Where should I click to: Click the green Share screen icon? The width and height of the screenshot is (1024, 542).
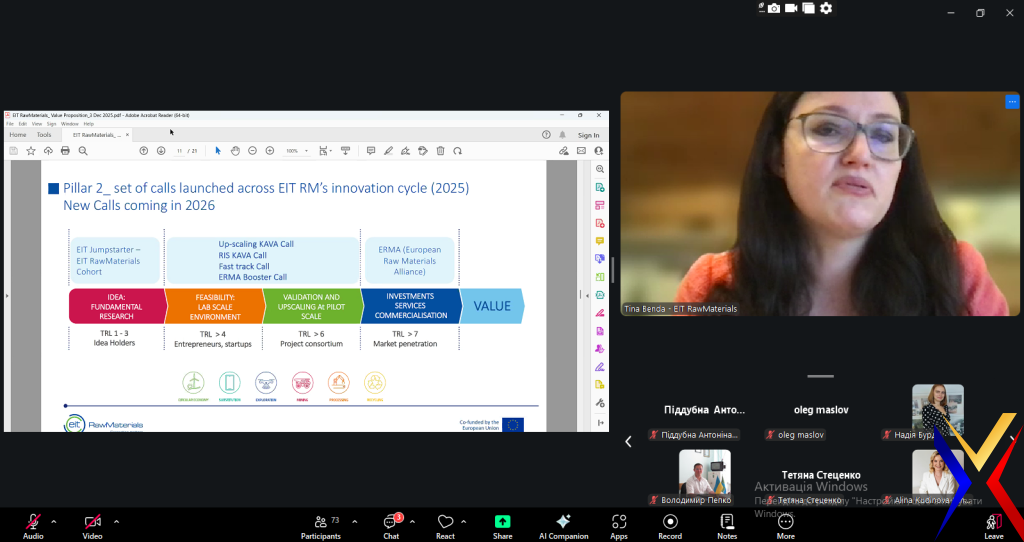pyautogui.click(x=502, y=523)
